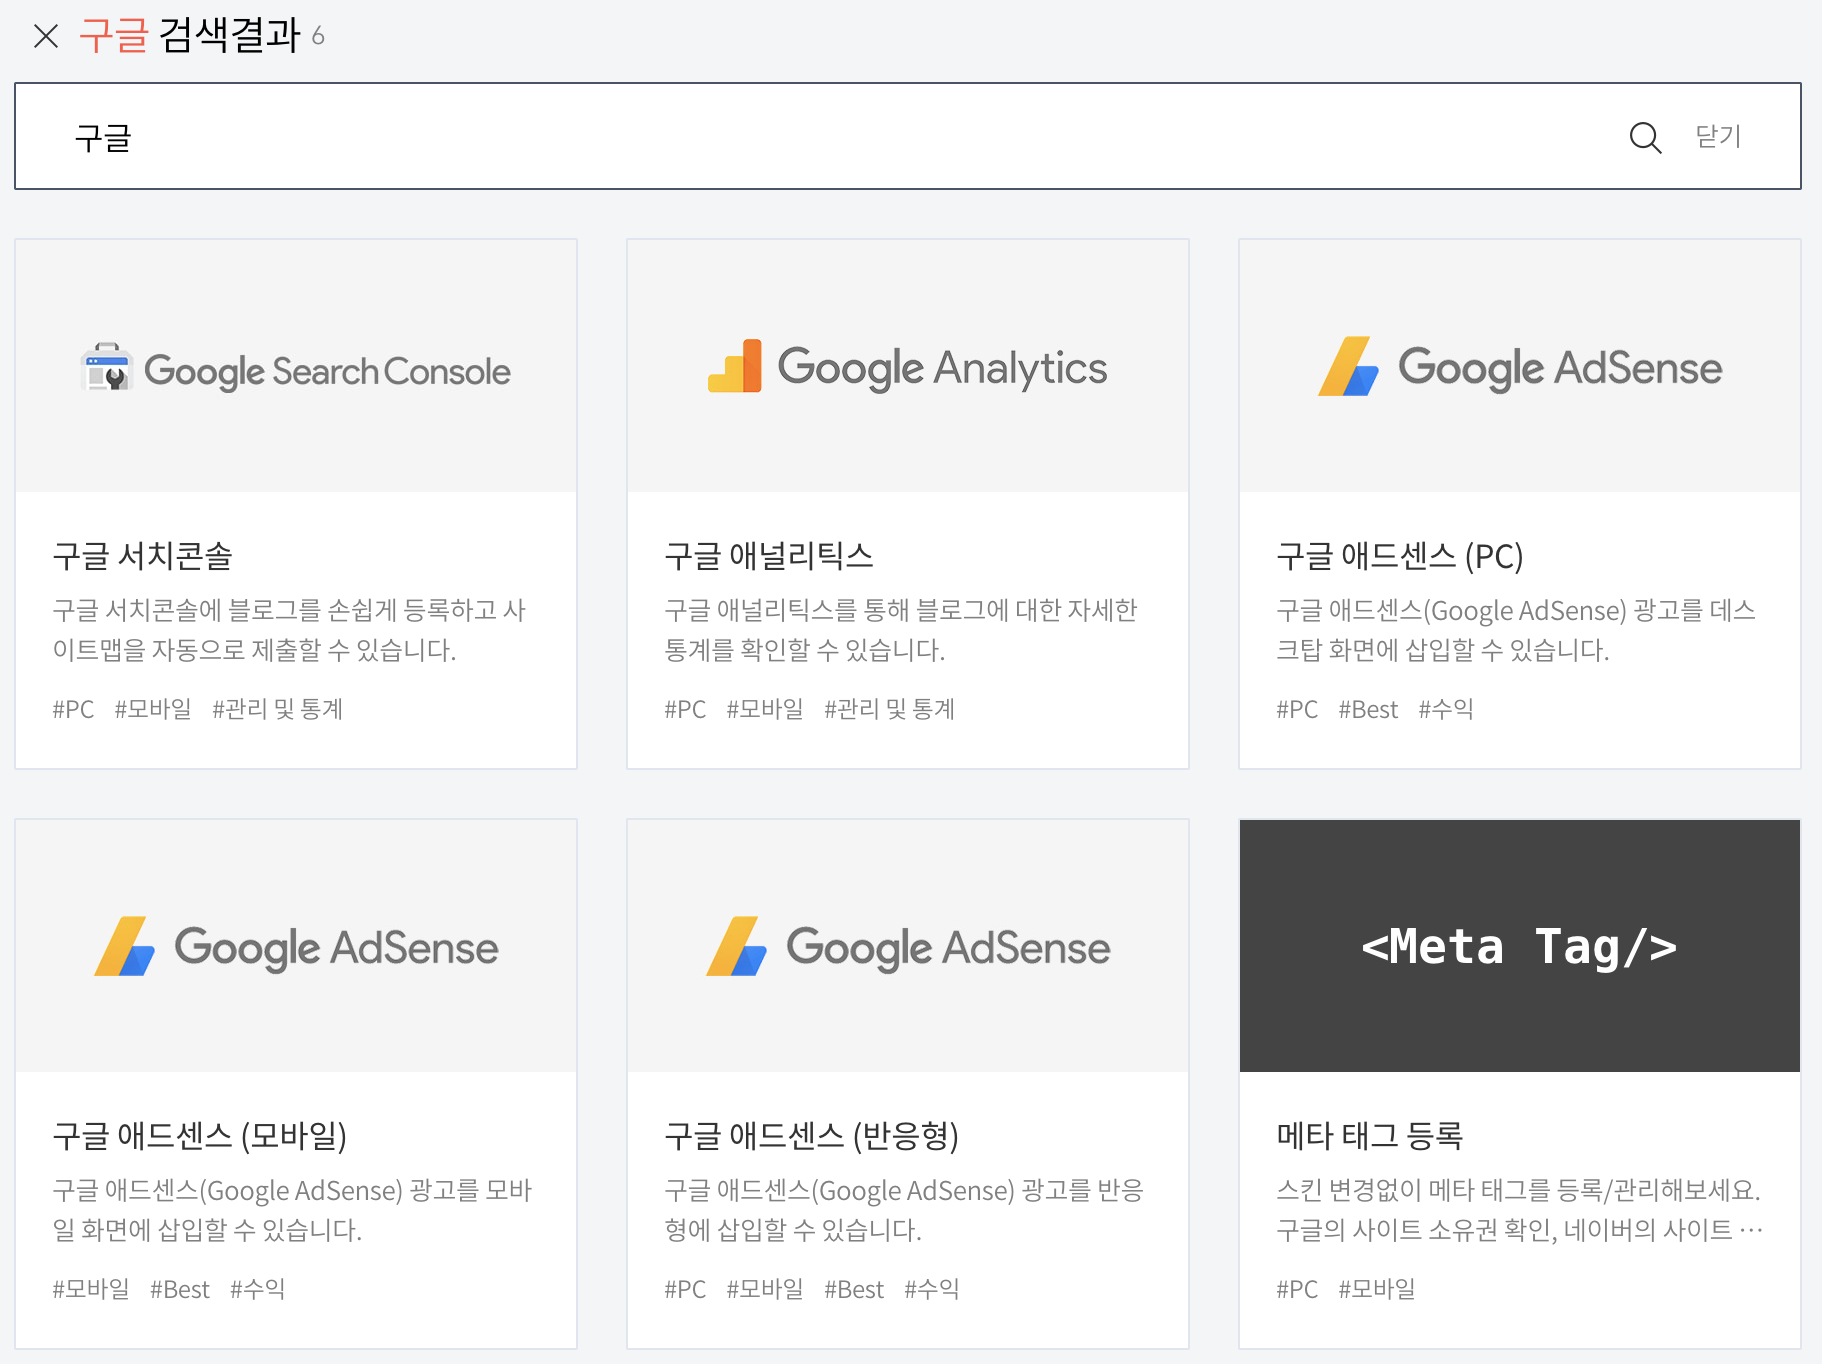Click #모바일 tag under 메타 태그 등록
Viewport: 1822px width, 1364px height.
coord(1377,1289)
